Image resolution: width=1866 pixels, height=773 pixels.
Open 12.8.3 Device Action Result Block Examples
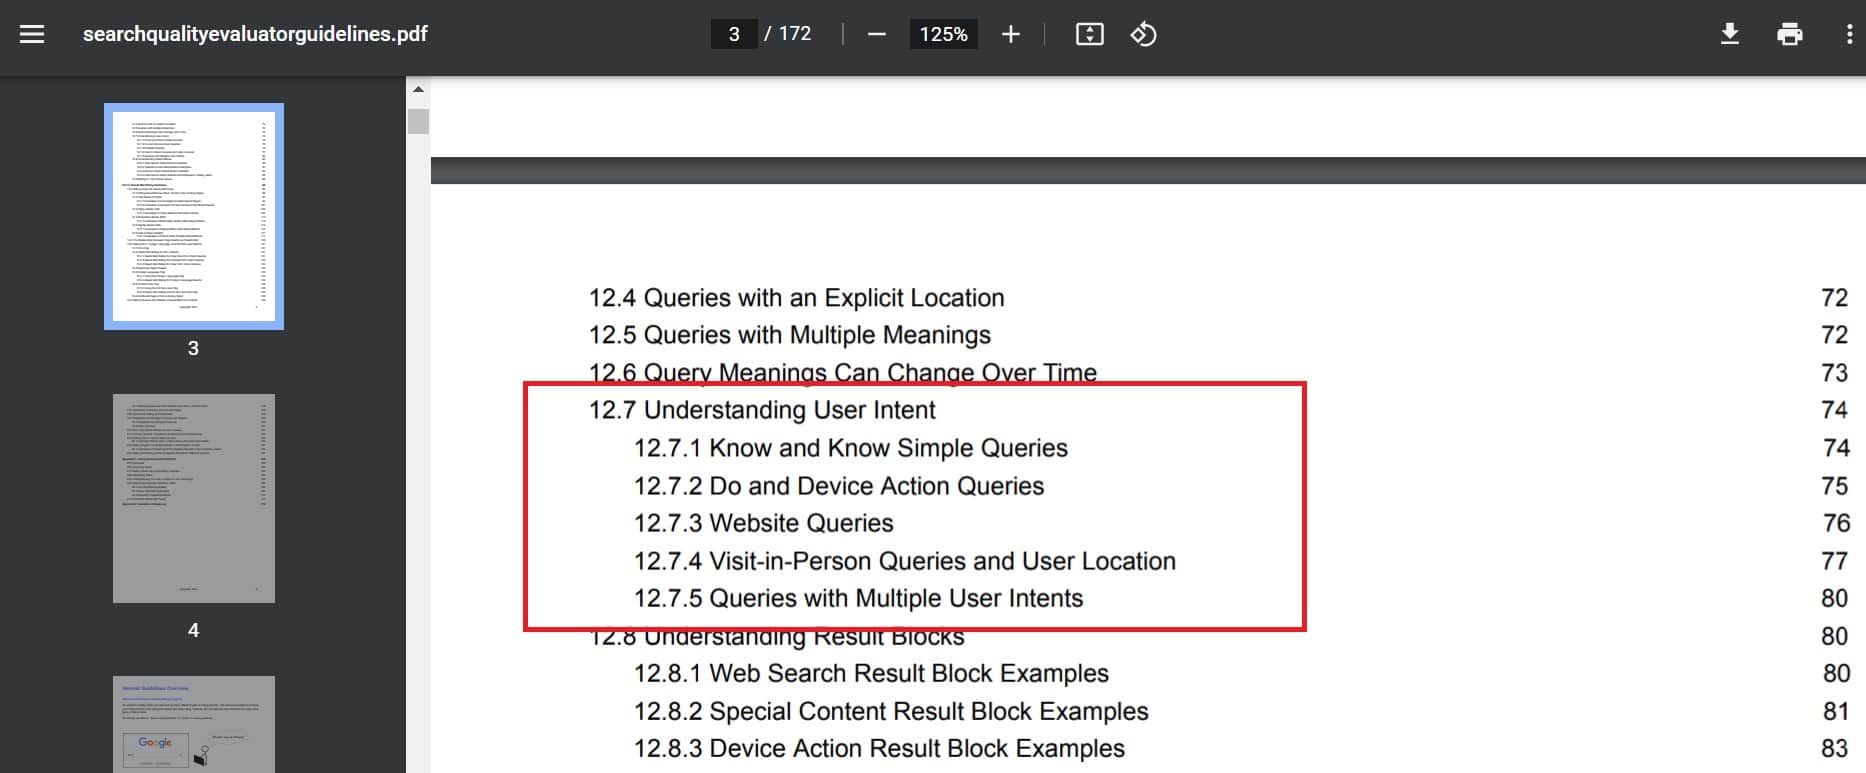(879, 748)
